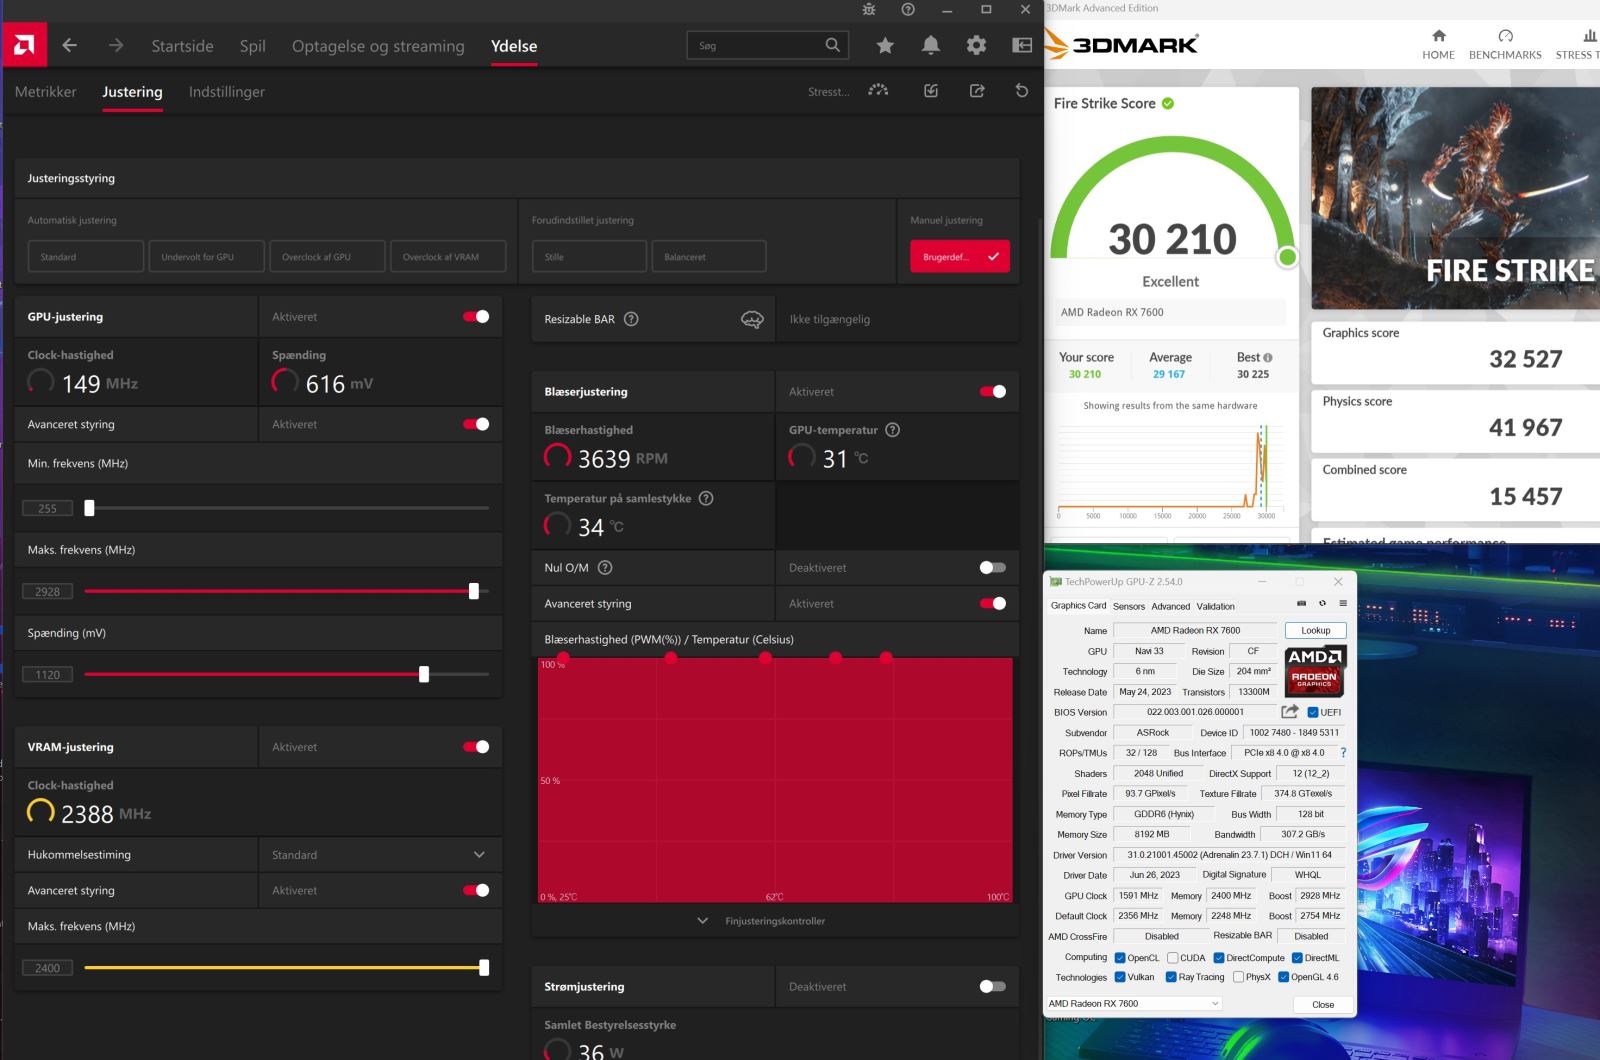Uncheck the UEFI checkbox in GPU-Z
The width and height of the screenshot is (1600, 1060).
coord(1313,712)
